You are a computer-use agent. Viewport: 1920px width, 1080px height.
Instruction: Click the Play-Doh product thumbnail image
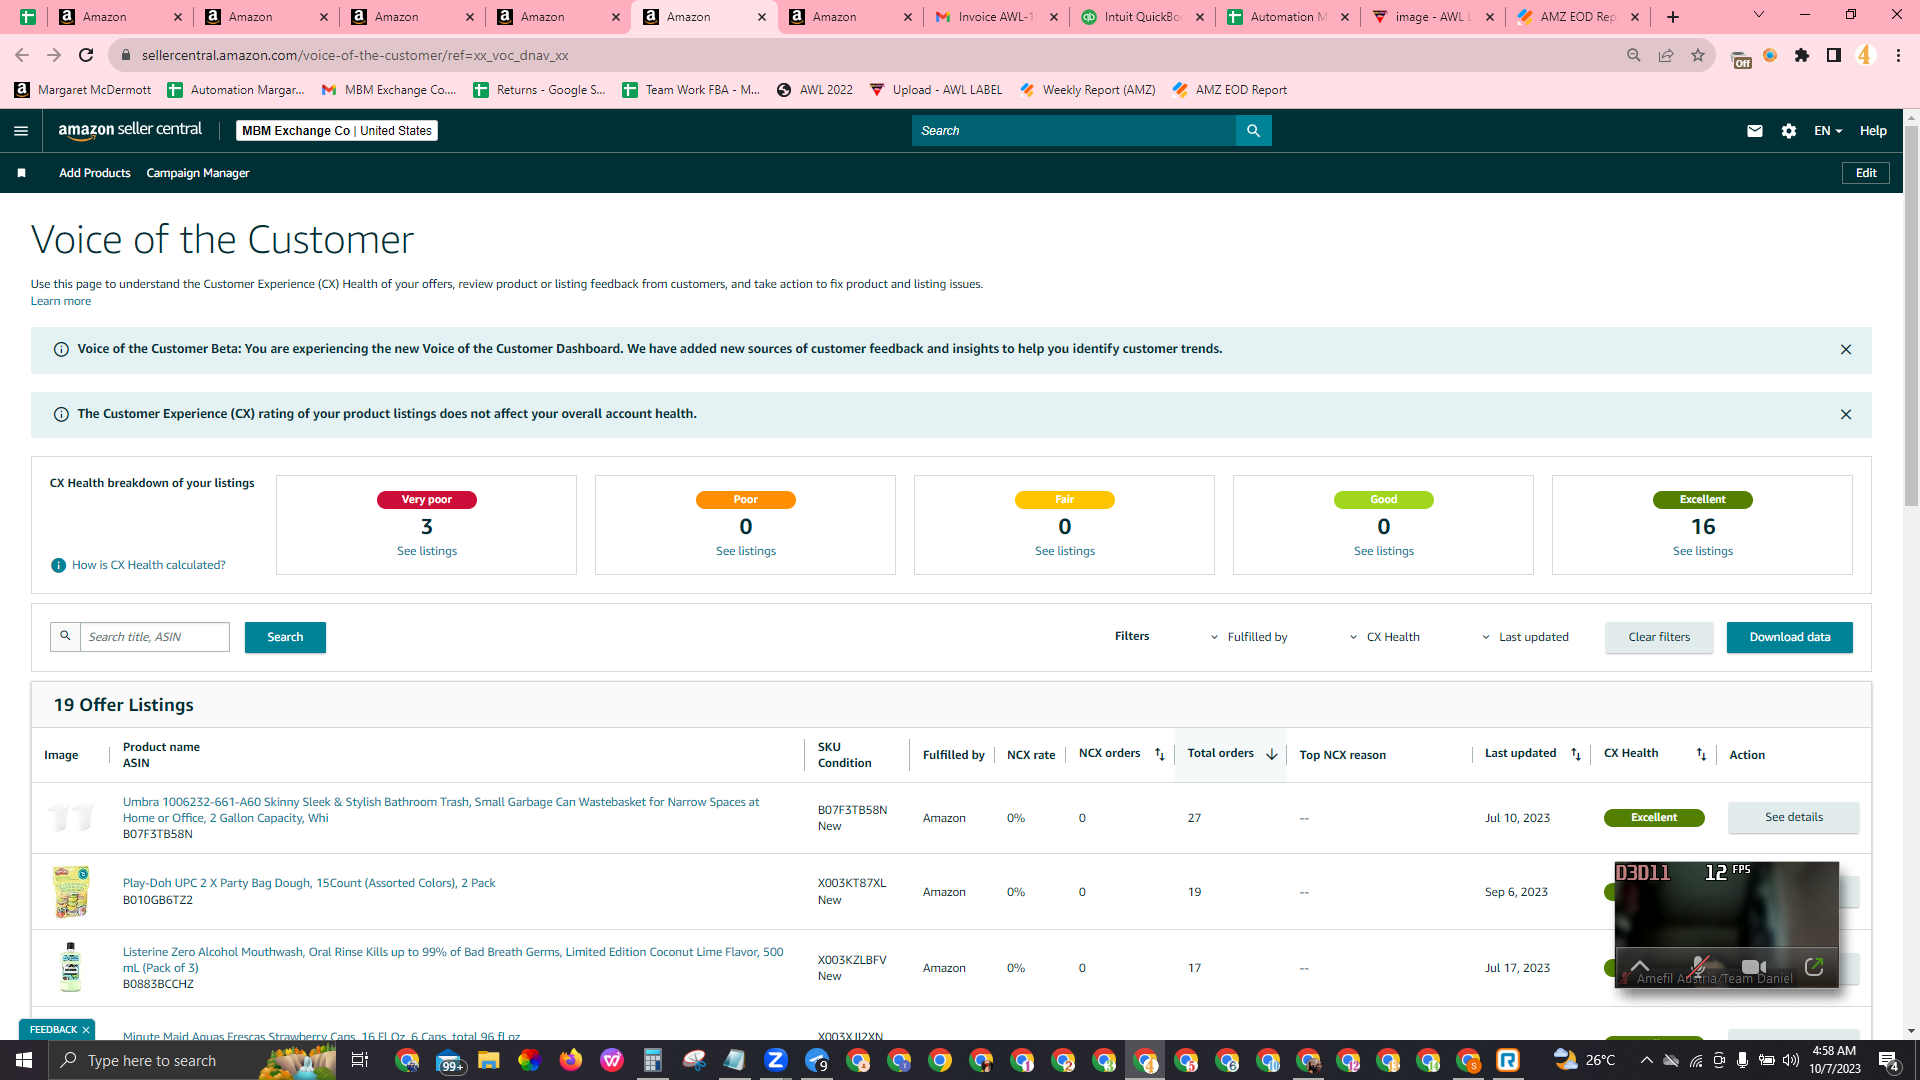point(71,891)
